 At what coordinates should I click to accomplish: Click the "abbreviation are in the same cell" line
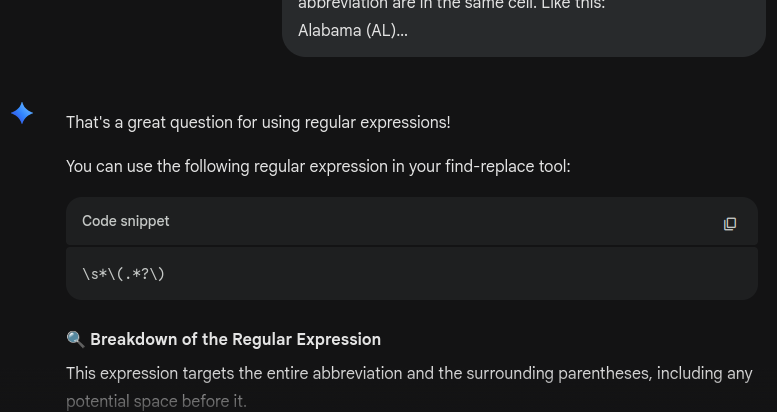coord(451,5)
